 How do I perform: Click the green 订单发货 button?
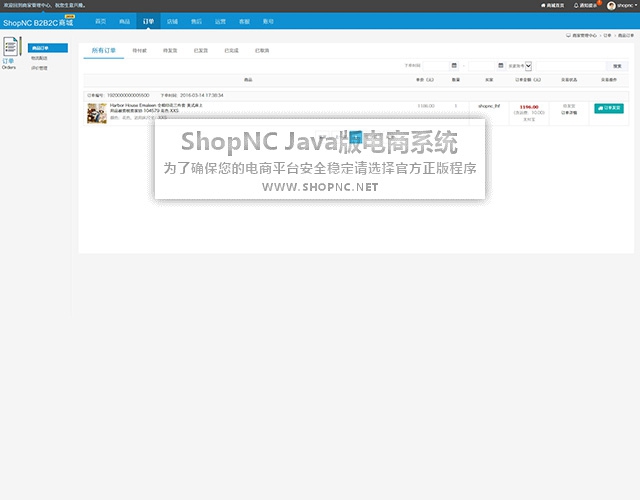(x=609, y=108)
